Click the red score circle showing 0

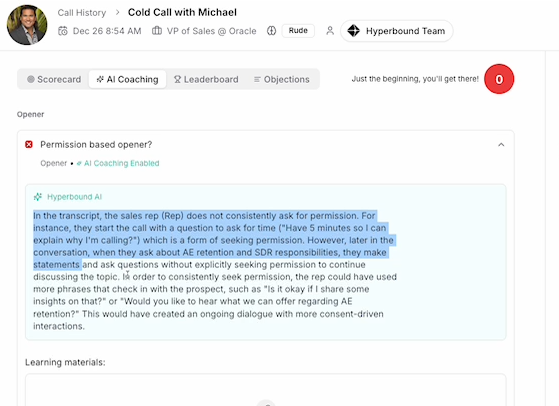click(x=499, y=79)
